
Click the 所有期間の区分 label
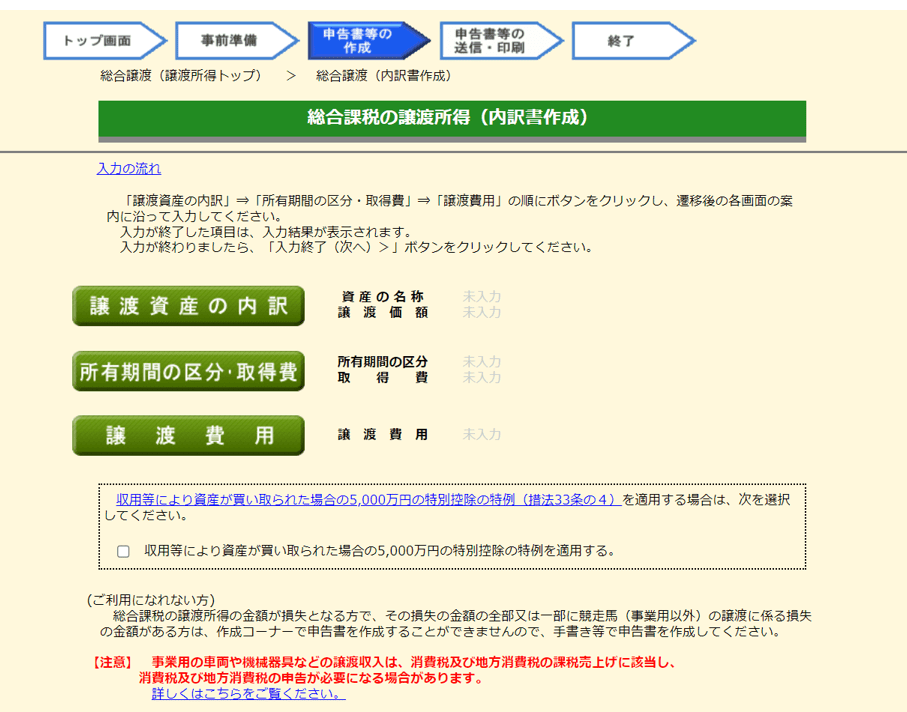383,362
